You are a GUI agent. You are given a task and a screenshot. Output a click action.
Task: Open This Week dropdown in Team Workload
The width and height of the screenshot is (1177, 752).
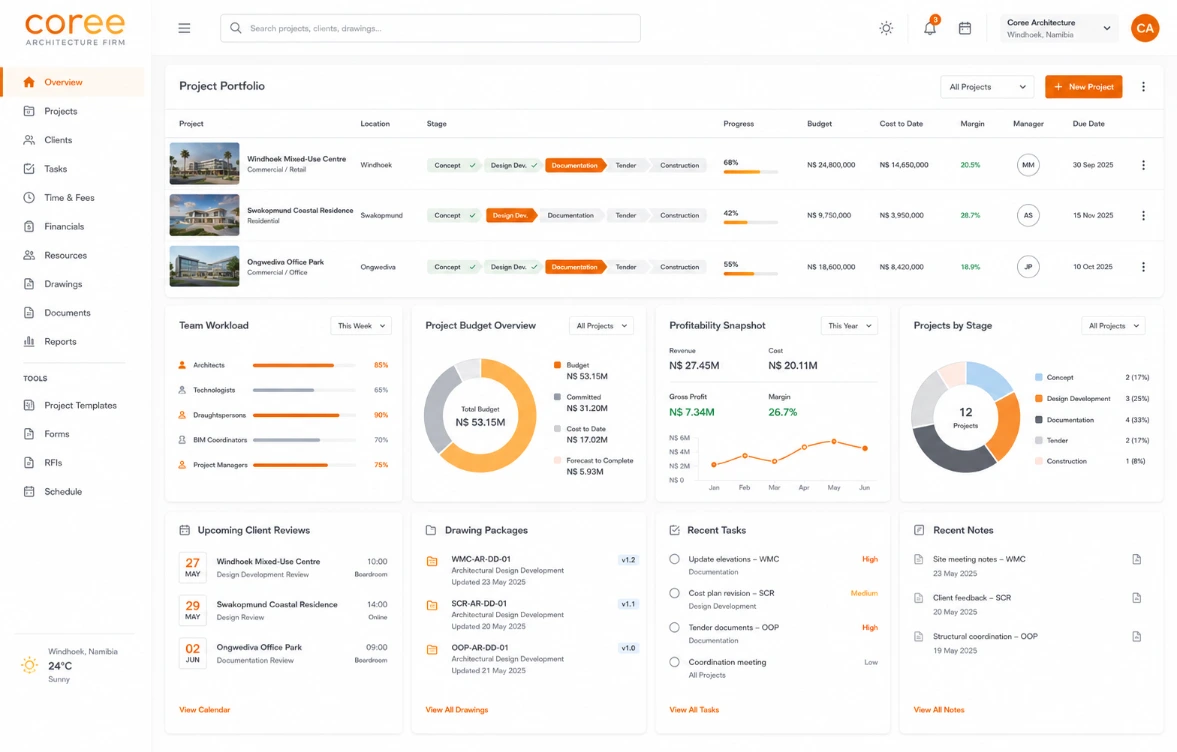(361, 326)
